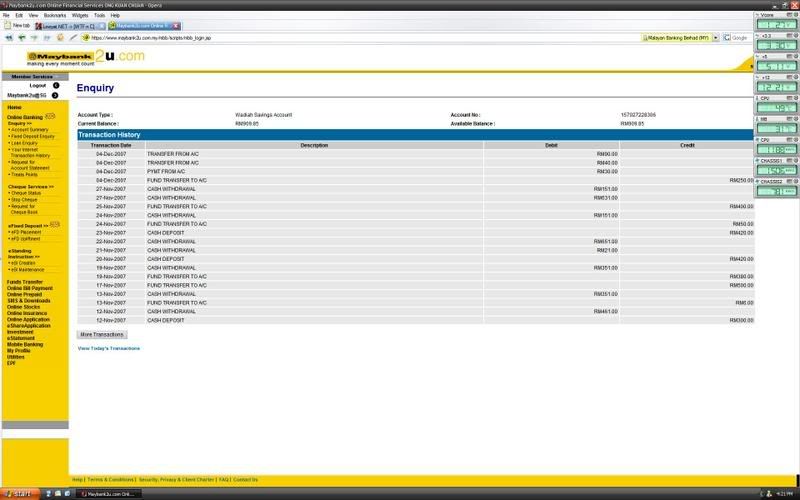Open the Account Summary link
This screenshot has height=500, width=800.
29,130
